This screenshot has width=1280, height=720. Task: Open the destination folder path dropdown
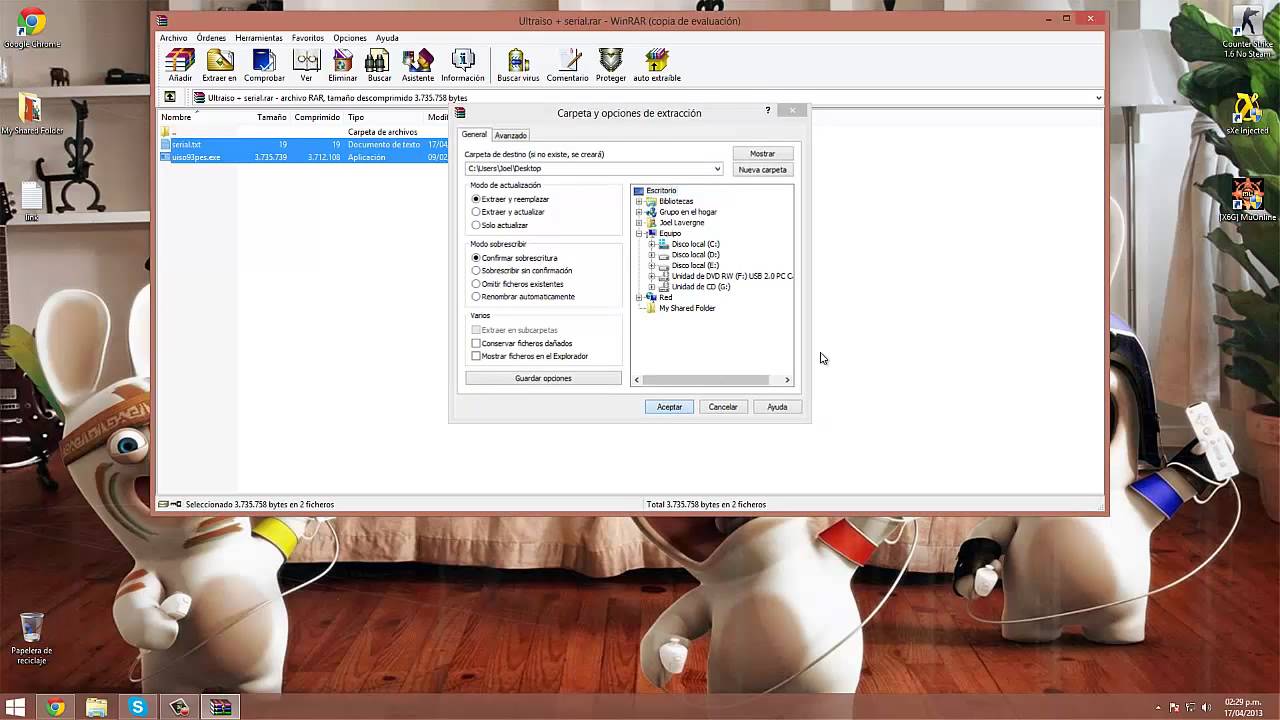pos(717,169)
